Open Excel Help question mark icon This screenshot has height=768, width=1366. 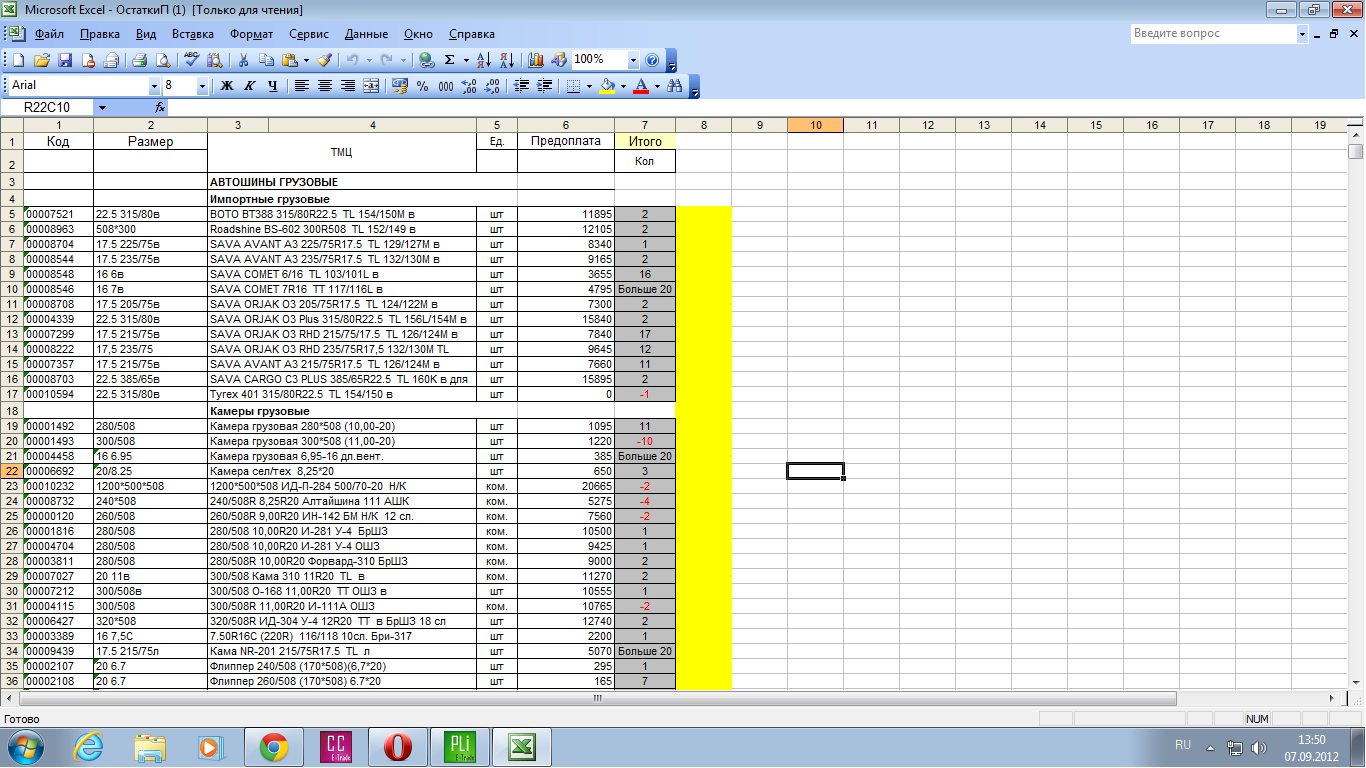click(x=652, y=60)
